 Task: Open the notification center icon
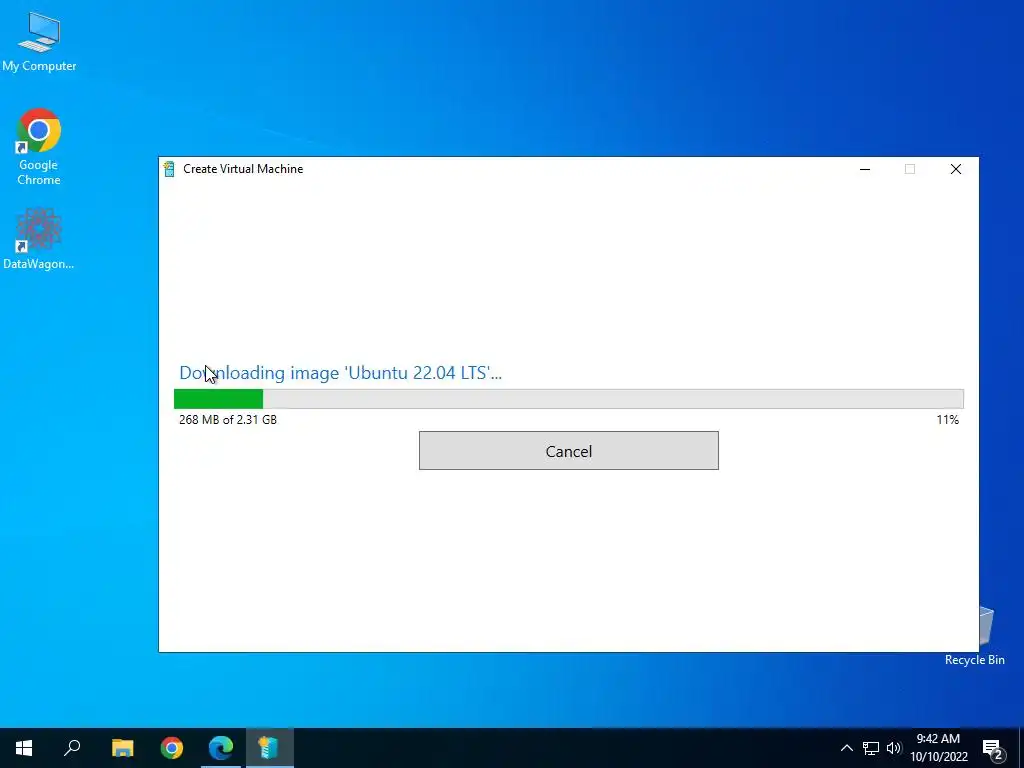pyautogui.click(x=993, y=749)
